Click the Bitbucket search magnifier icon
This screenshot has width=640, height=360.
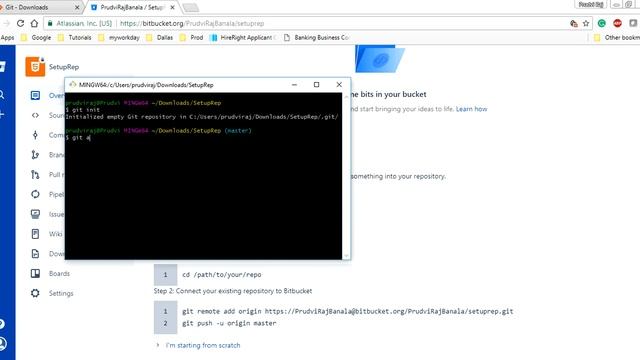[x=2, y=95]
